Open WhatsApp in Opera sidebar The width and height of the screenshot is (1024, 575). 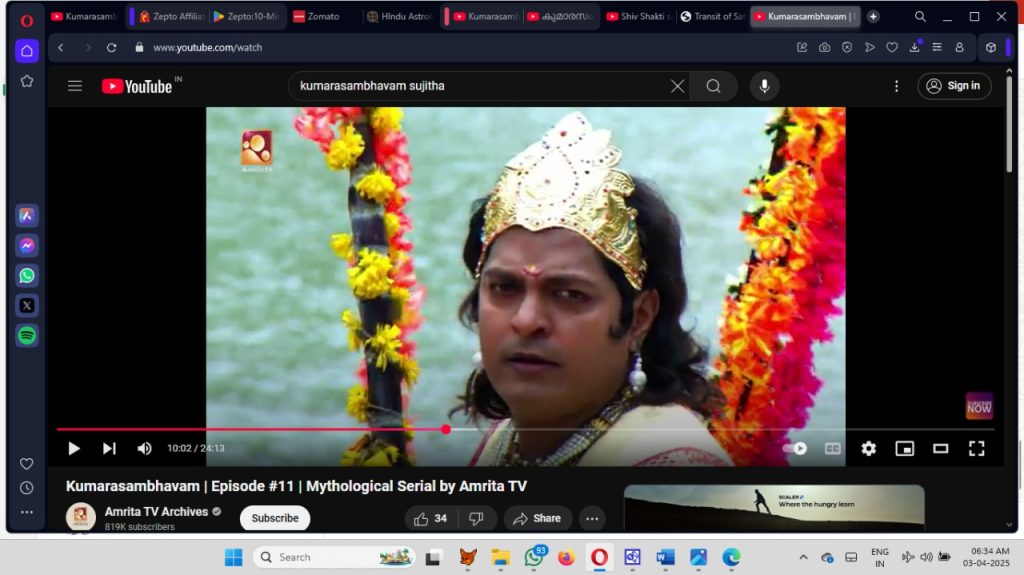27,276
